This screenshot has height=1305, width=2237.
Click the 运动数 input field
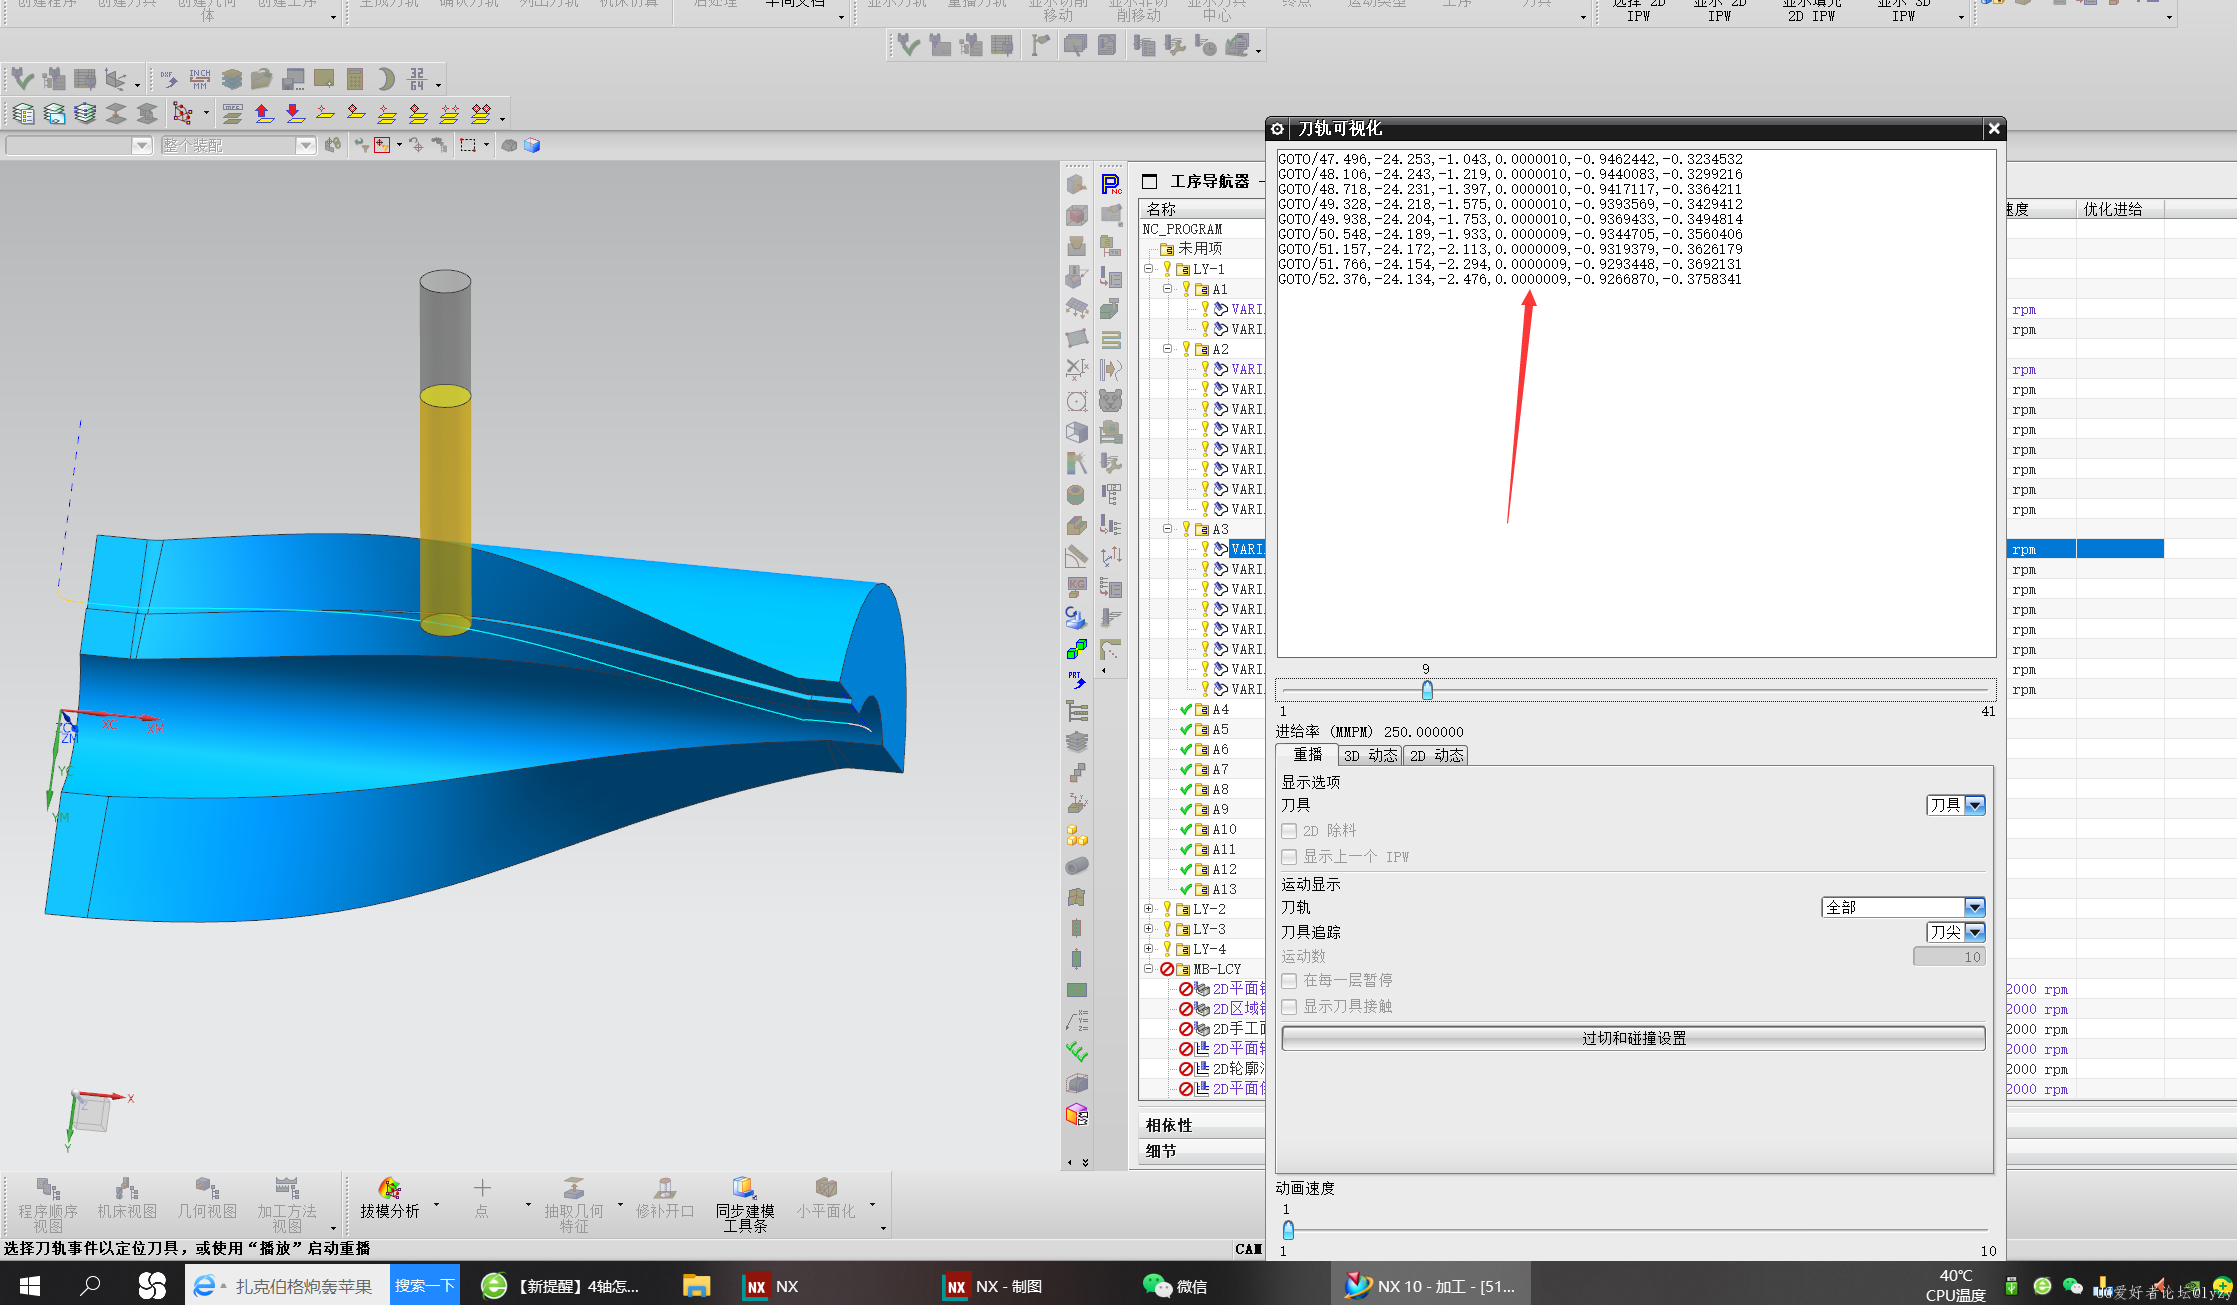[1949, 957]
